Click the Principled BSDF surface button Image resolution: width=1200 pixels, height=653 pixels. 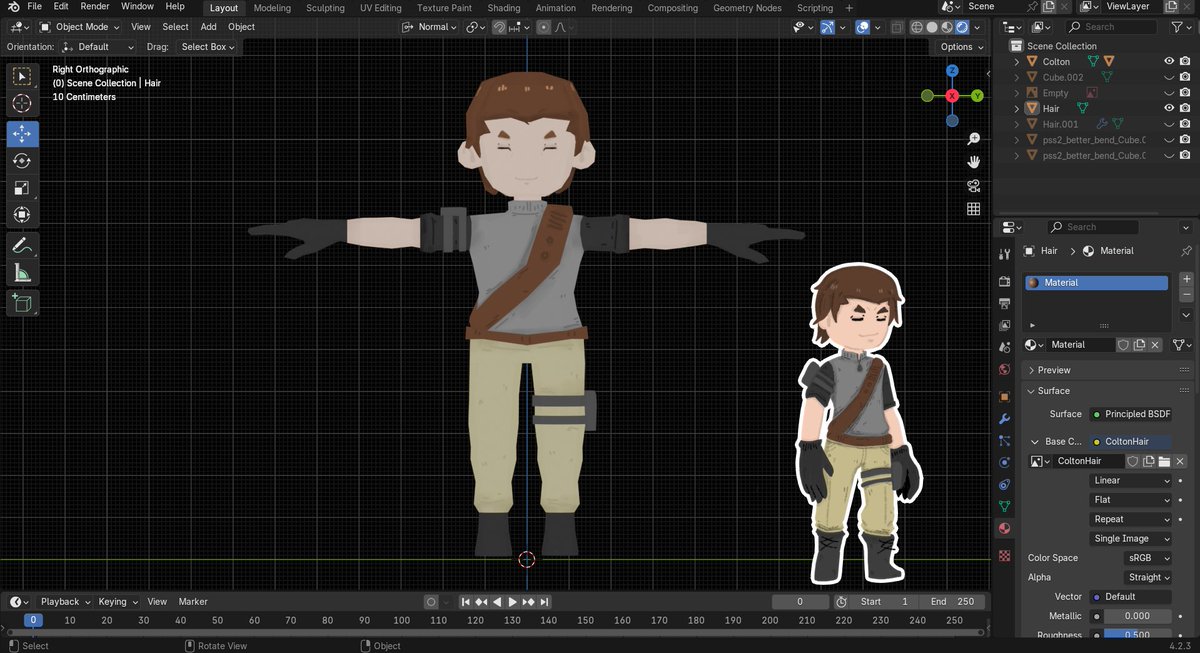(1131, 414)
